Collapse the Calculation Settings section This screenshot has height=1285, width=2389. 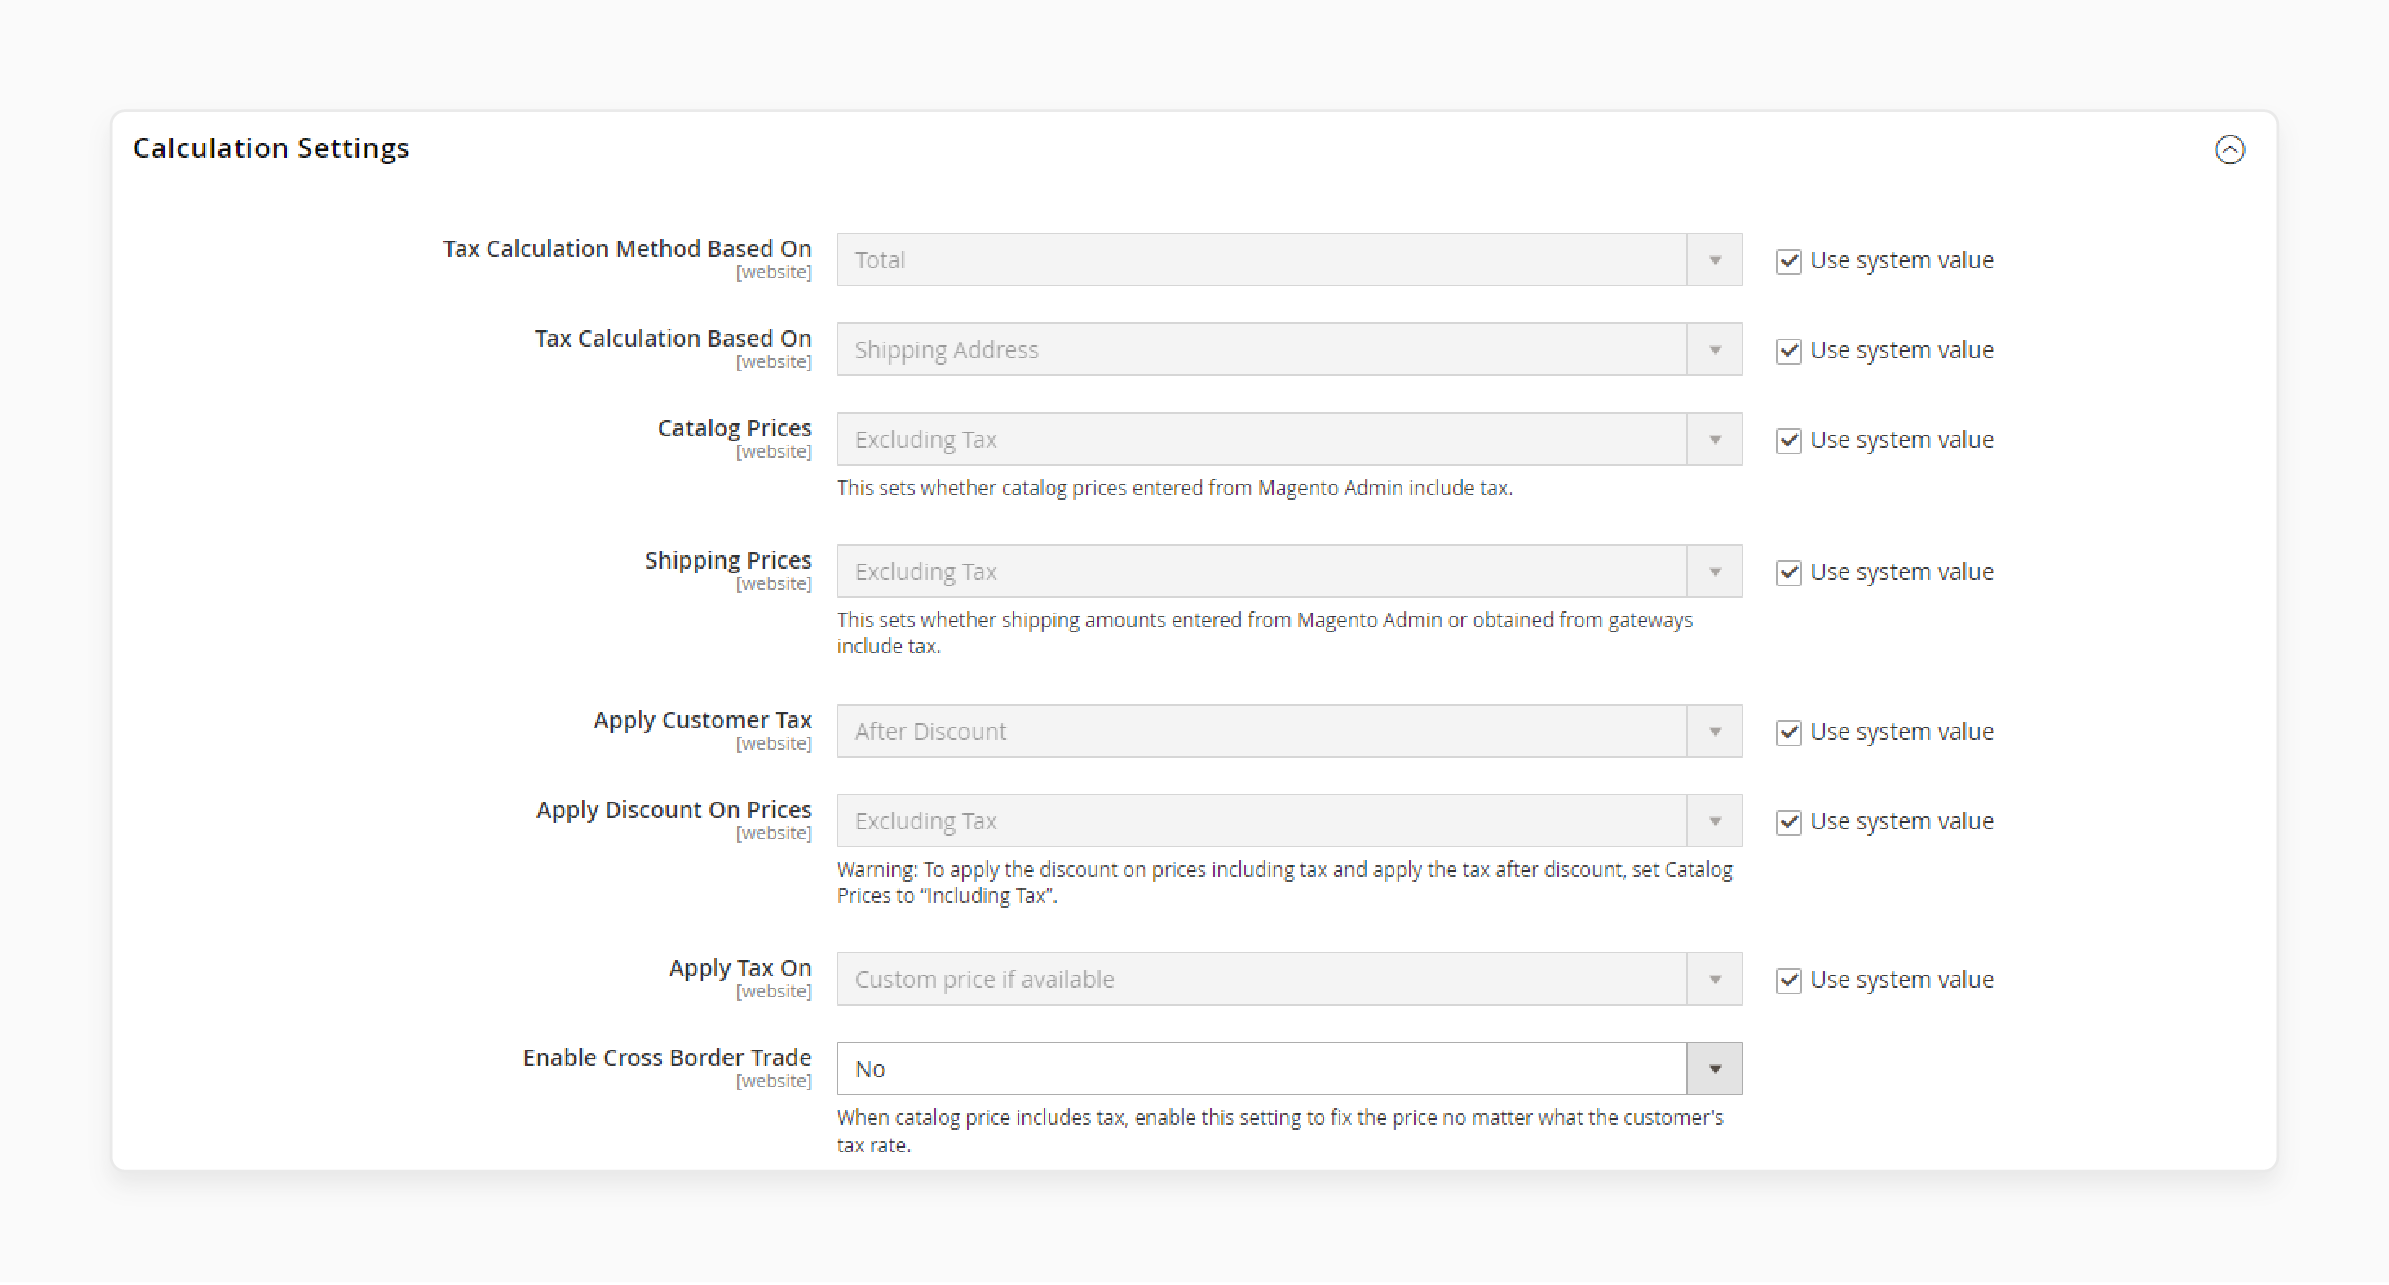click(x=2229, y=150)
